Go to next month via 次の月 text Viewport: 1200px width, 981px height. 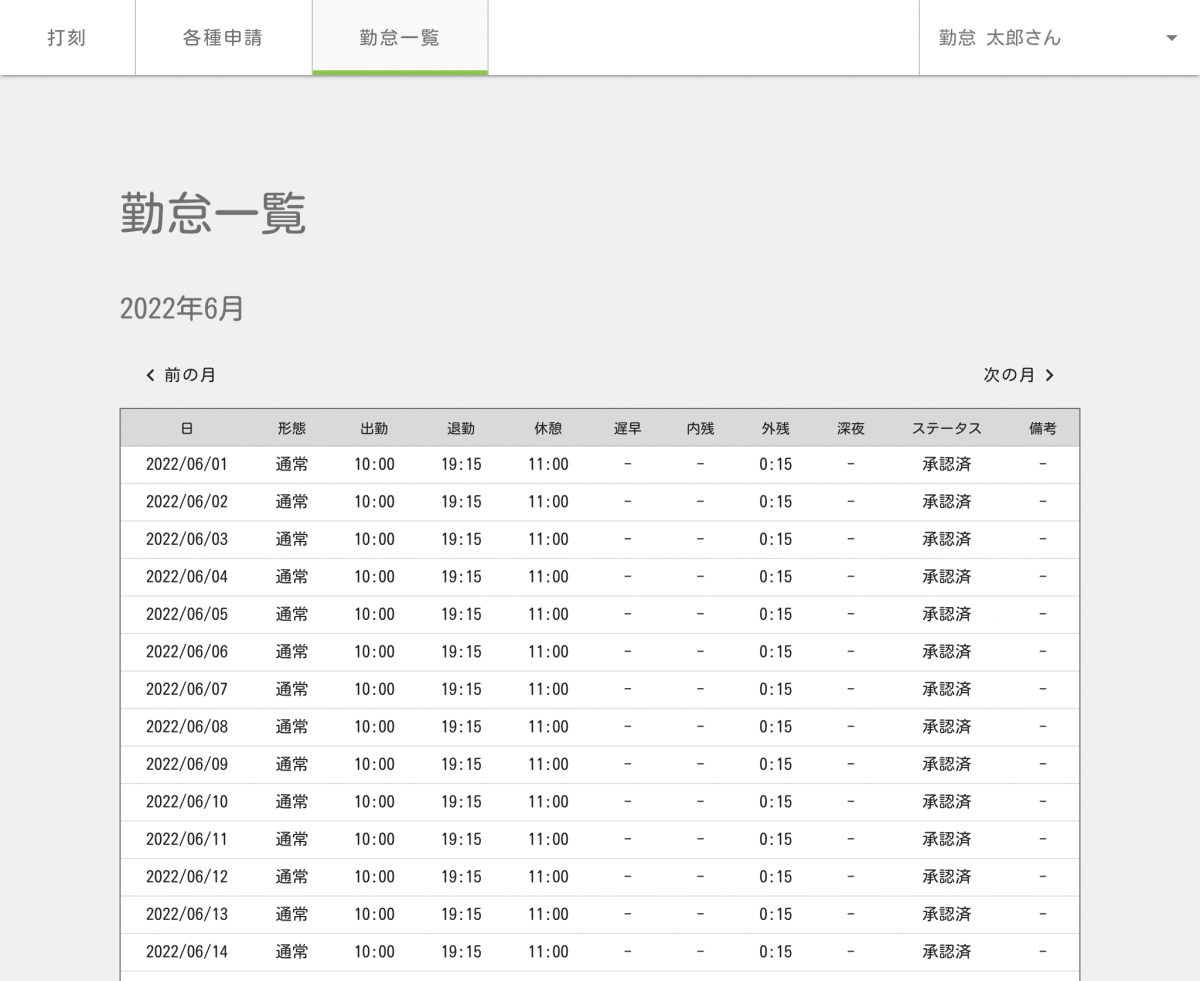click(1009, 375)
